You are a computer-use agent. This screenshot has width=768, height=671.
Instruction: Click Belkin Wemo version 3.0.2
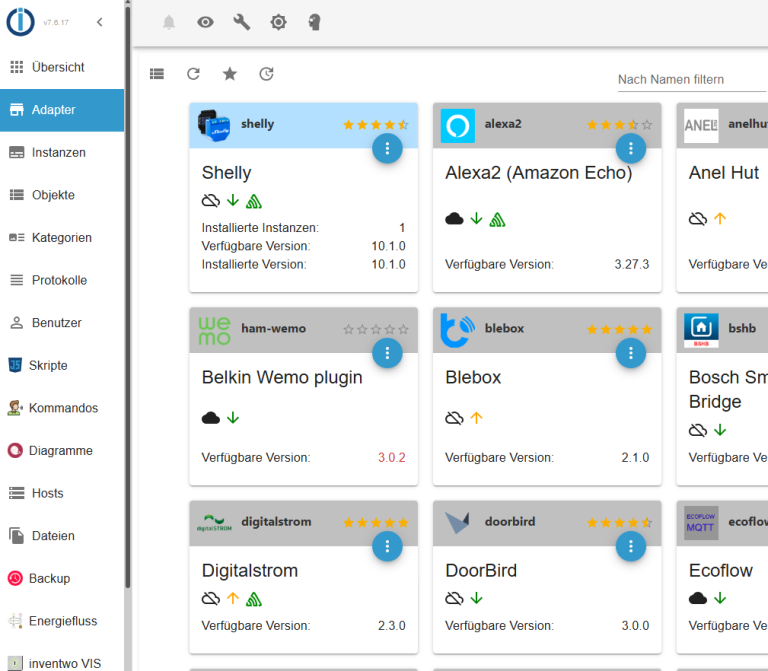pyautogui.click(x=391, y=457)
